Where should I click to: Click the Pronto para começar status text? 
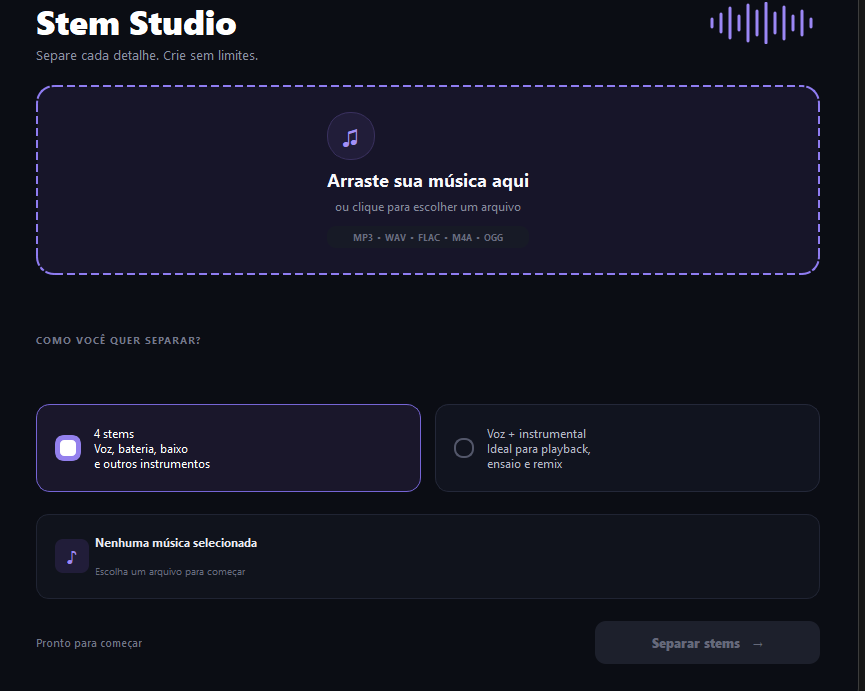89,643
